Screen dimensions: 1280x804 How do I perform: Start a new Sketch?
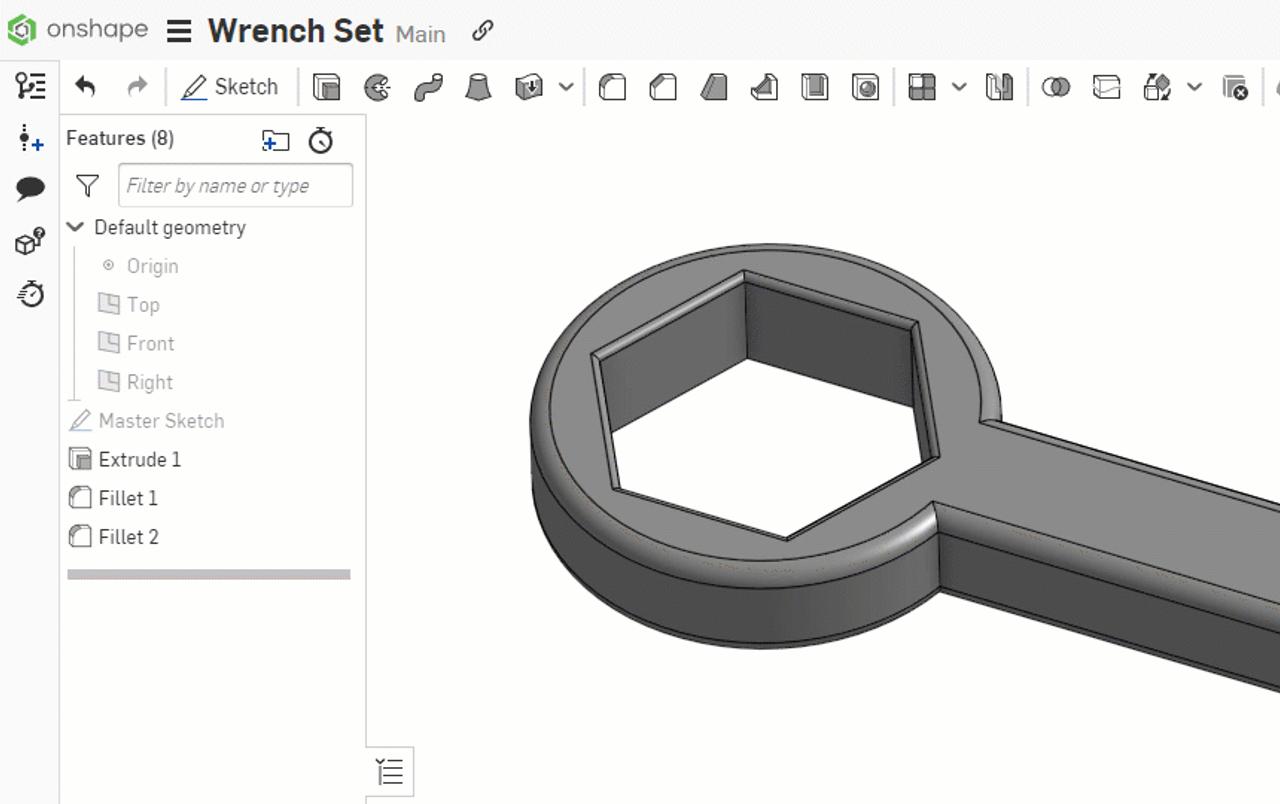click(x=231, y=87)
